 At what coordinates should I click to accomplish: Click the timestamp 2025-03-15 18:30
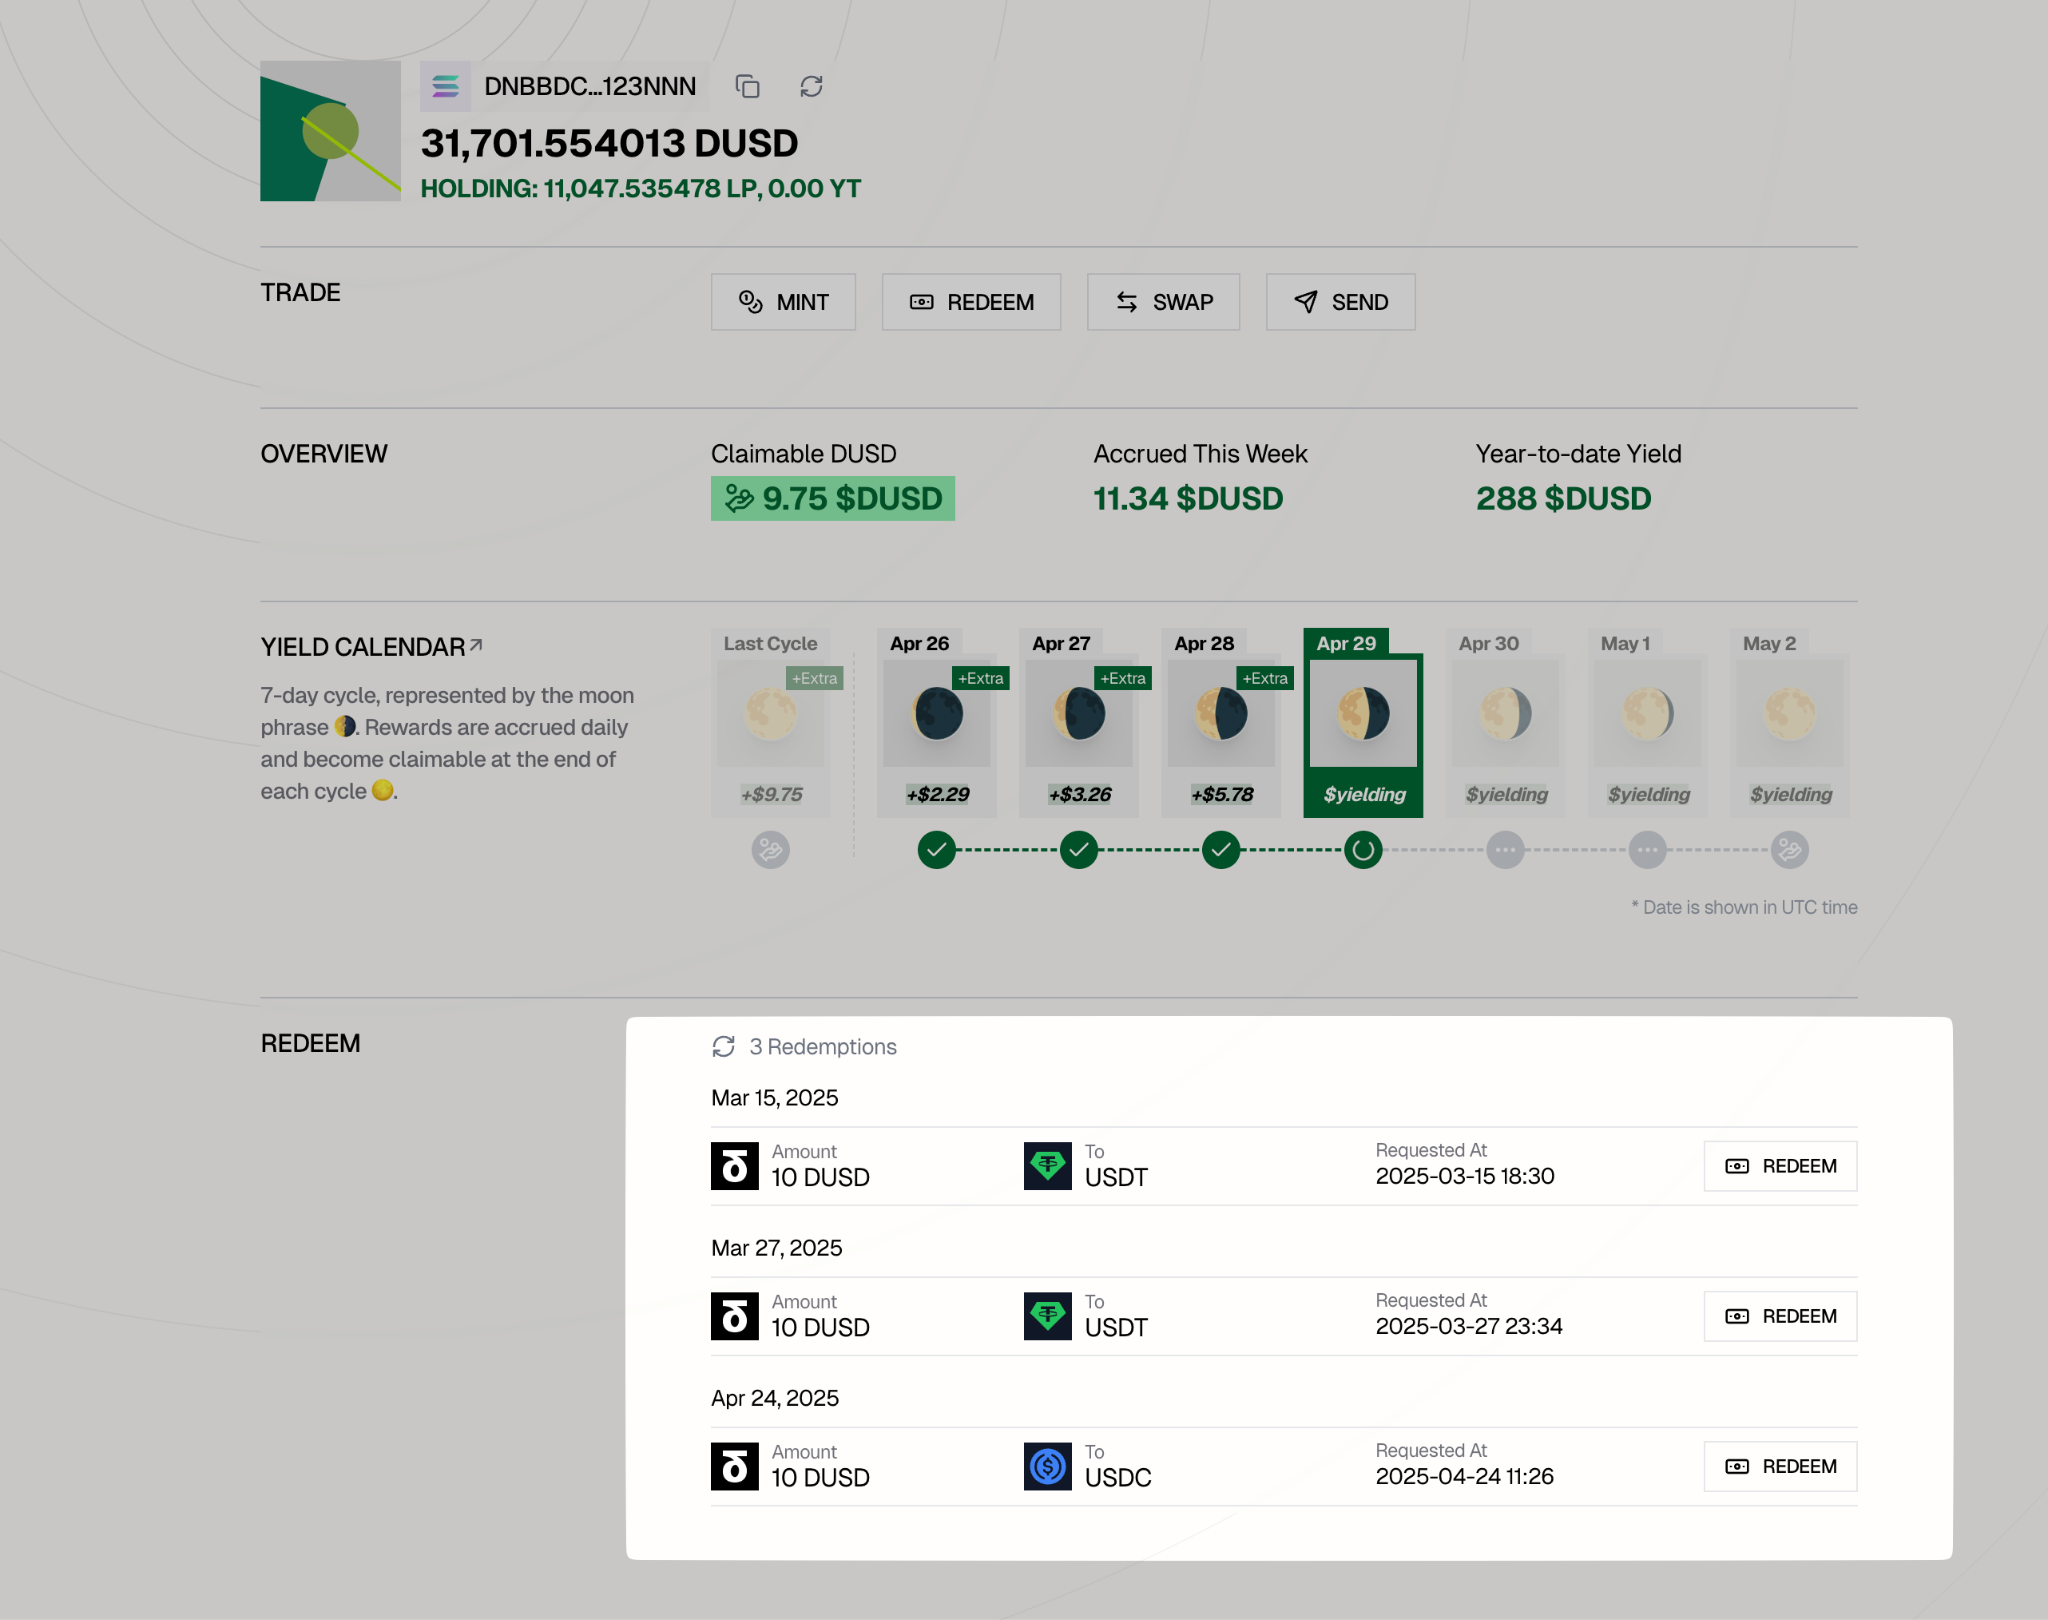1465,1176
